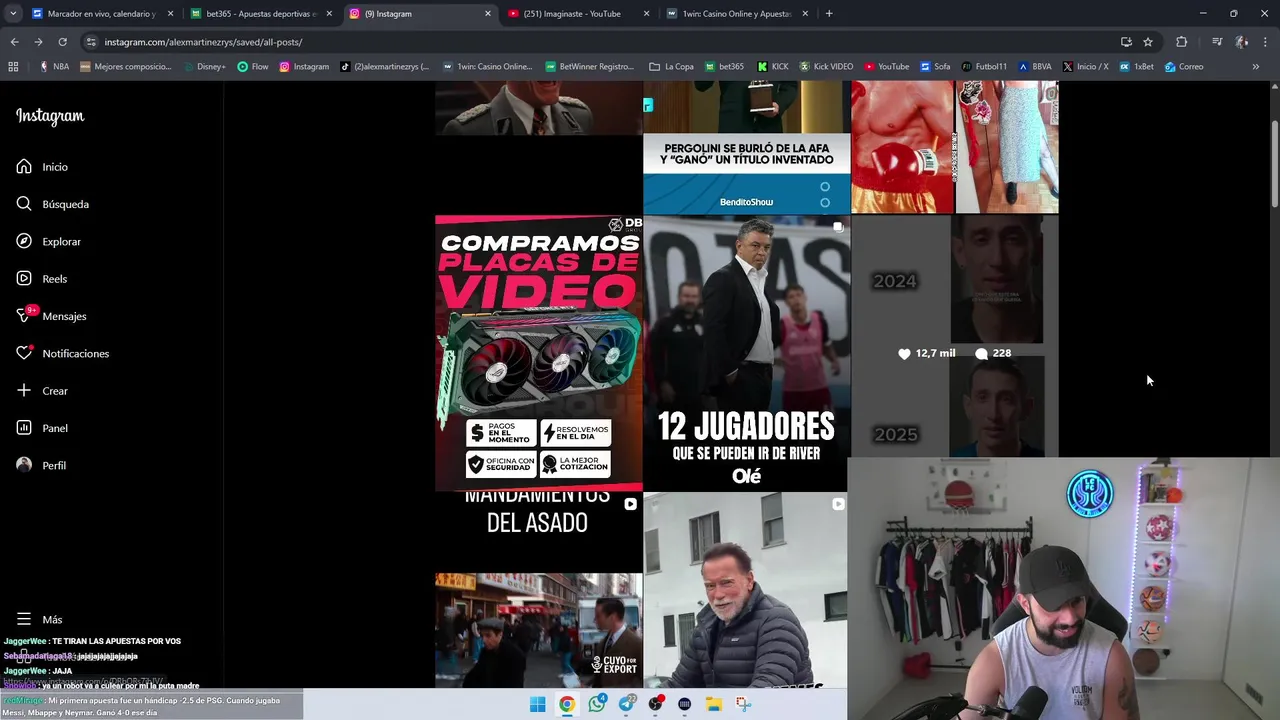
Task: Open the 1xBet bookmark
Action: pyautogui.click(x=1136, y=67)
